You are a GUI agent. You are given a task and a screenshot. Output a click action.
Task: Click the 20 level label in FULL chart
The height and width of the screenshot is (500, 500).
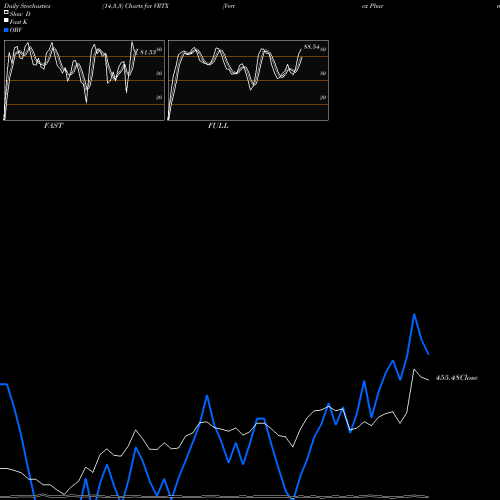point(323,98)
